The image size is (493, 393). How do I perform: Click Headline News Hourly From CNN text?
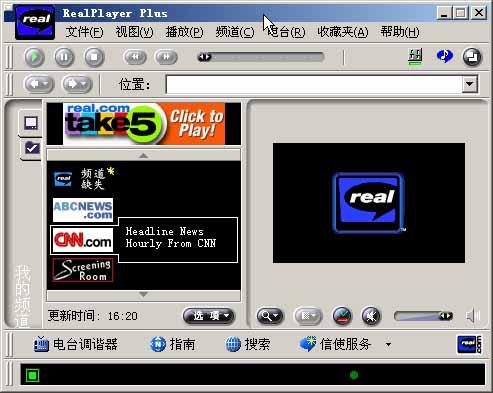click(171, 237)
